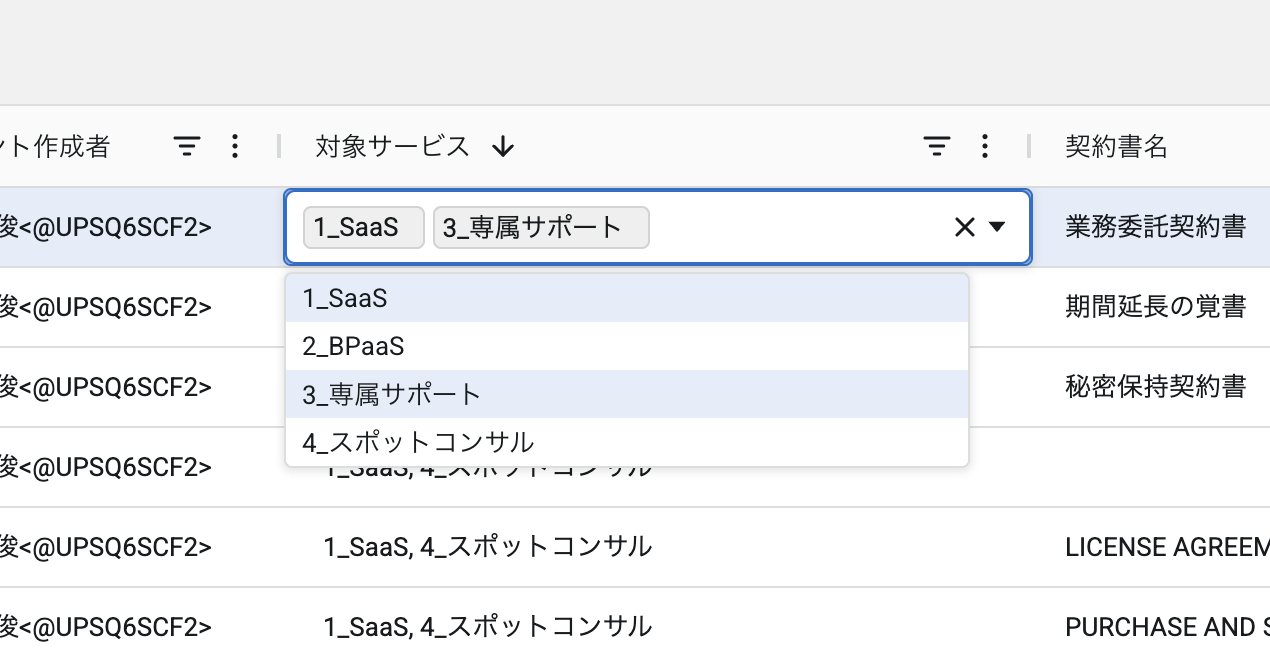Open filter icon for 作成者 column
This screenshot has width=1270, height=656.
[x=187, y=147]
